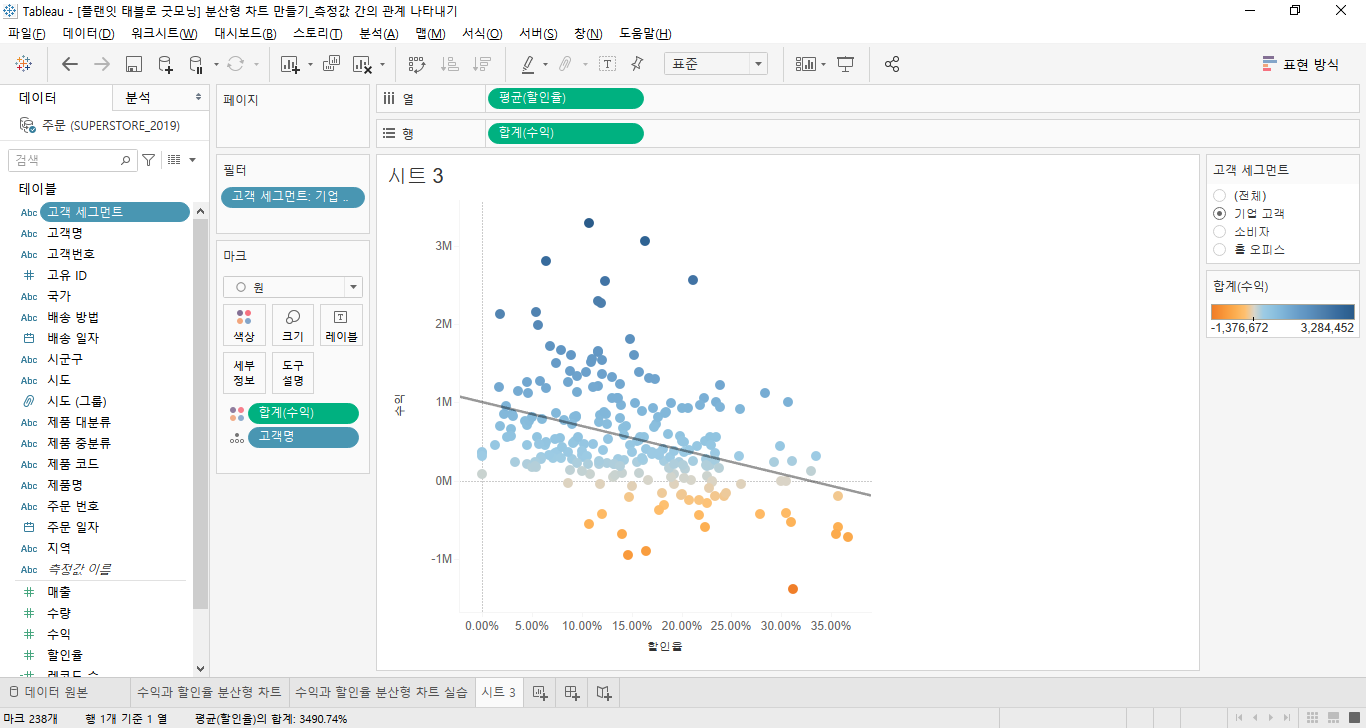
Task: Toggle mark labels T icon
Action: click(x=607, y=64)
